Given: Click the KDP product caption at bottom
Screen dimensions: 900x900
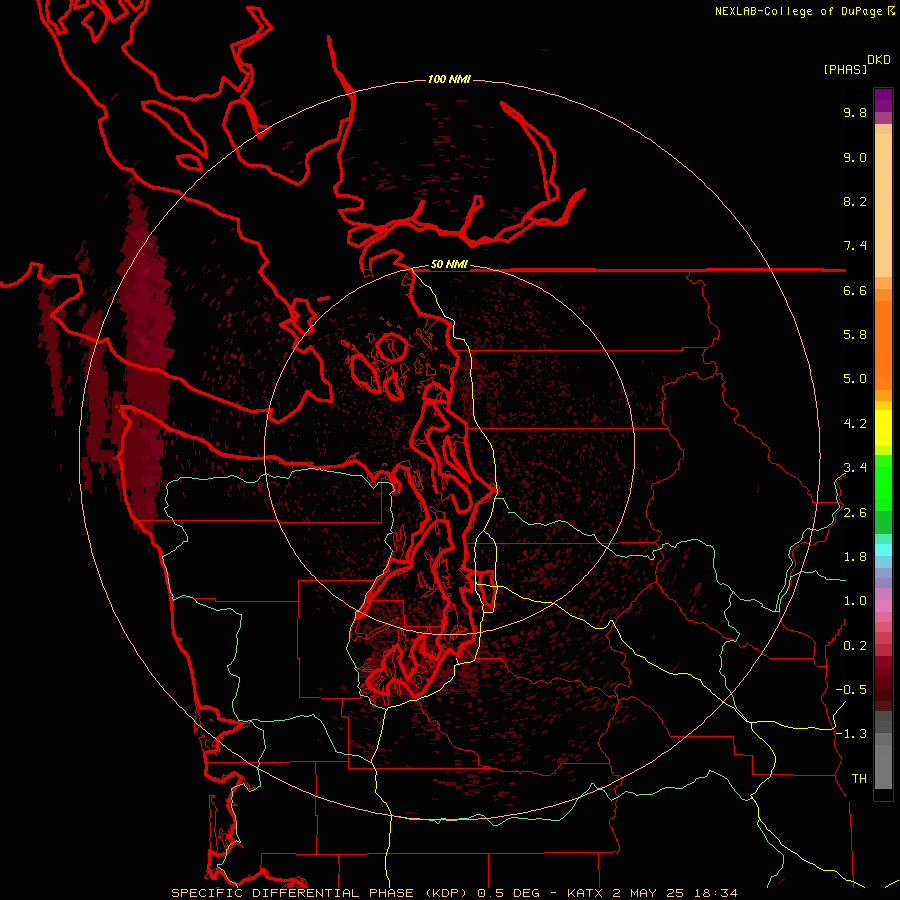Looking at the screenshot, I should point(454,893).
